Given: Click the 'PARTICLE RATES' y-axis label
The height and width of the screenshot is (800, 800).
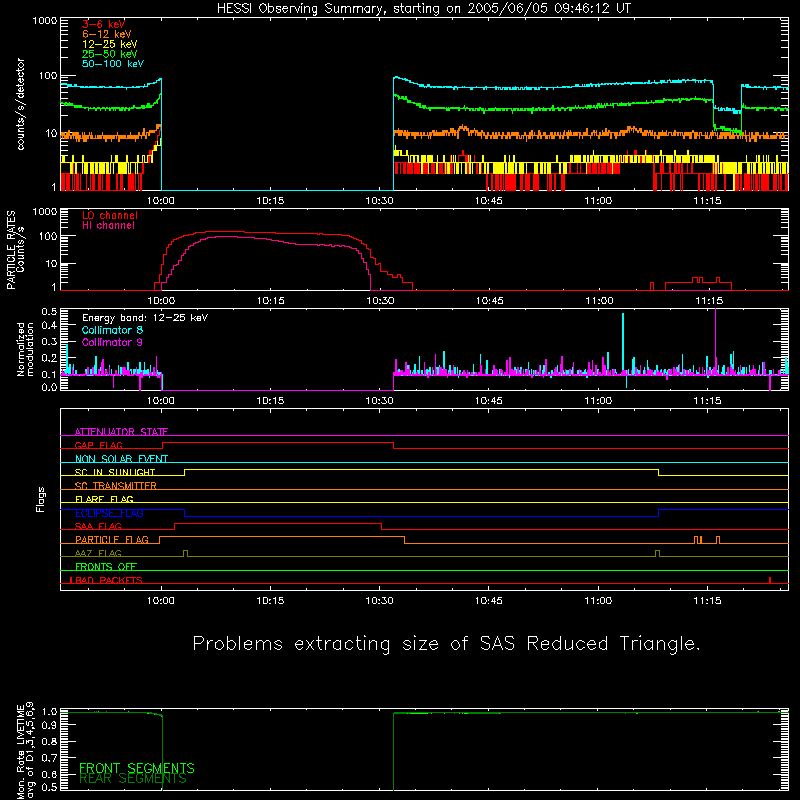Looking at the screenshot, I should (x=11, y=250).
